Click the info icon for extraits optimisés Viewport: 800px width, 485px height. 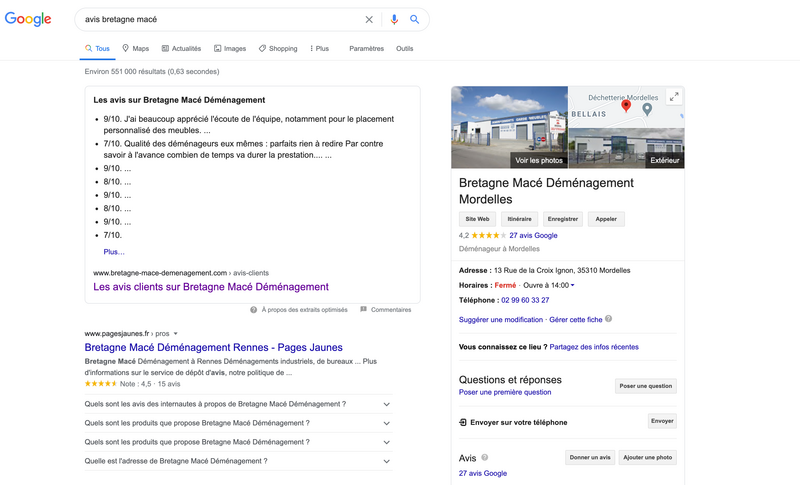(254, 310)
